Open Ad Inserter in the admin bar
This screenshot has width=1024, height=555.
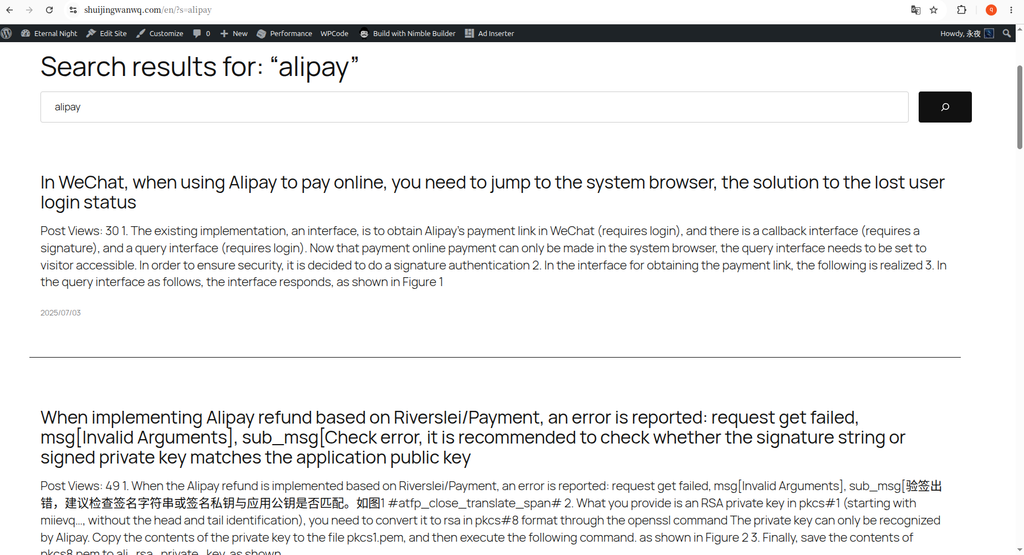pyautogui.click(x=489, y=33)
